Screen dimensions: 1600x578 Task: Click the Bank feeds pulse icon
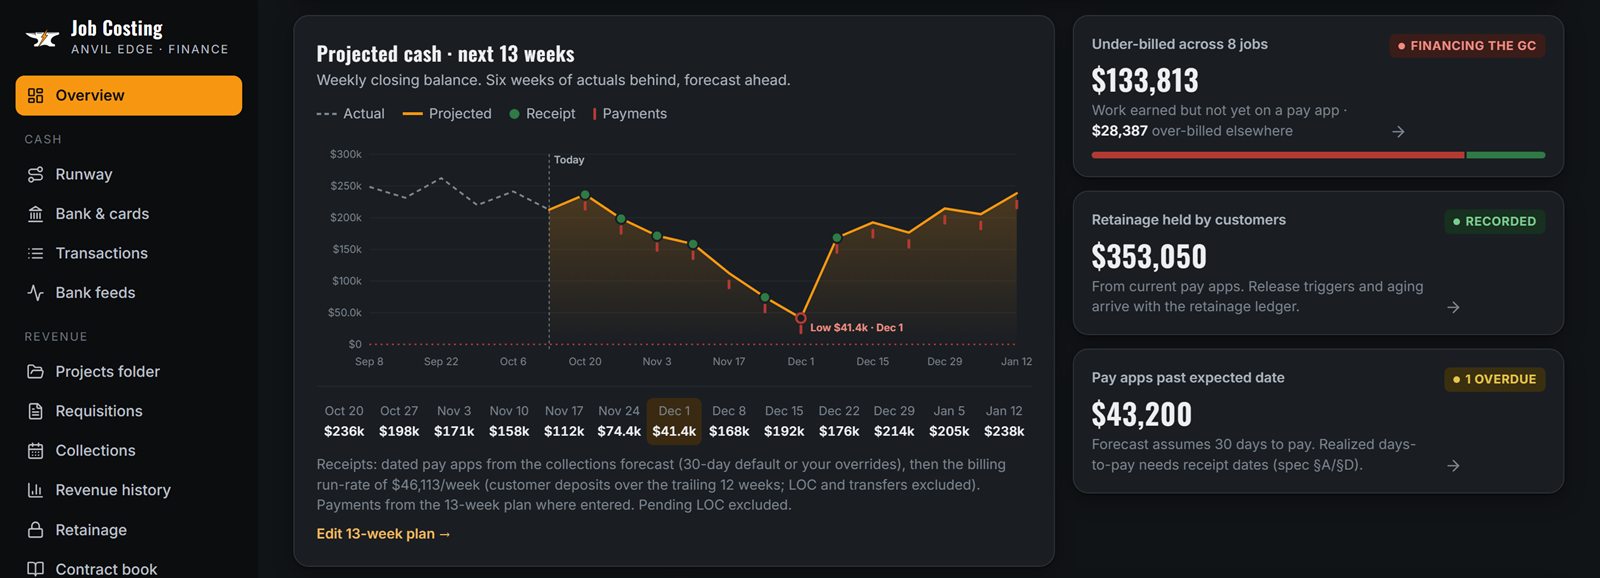pos(36,293)
